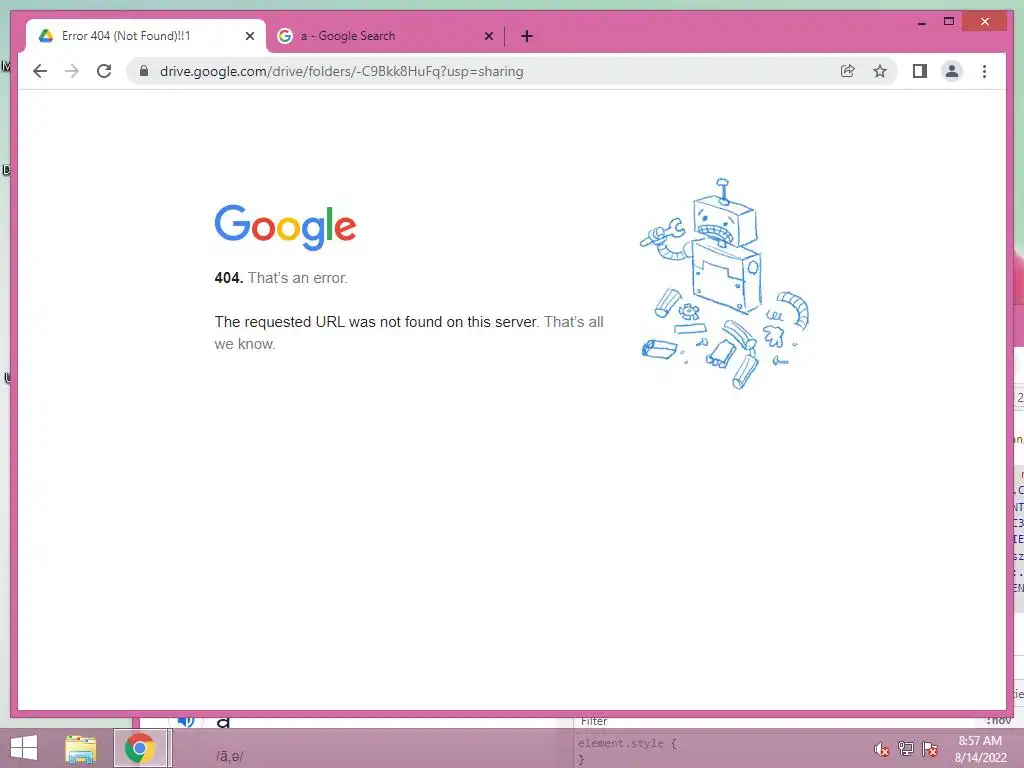
Task: Select the Error 404 (Not Found) tab
Action: (146, 36)
